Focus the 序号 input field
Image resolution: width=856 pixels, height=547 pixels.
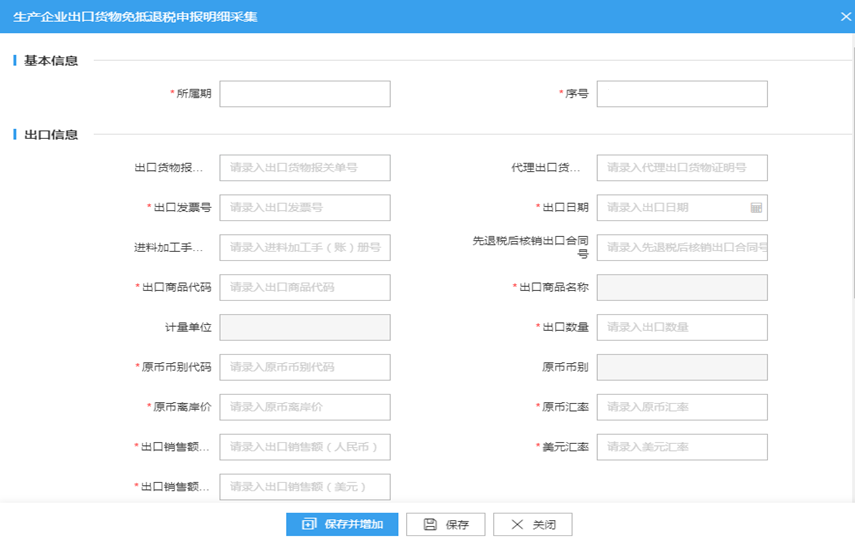point(682,94)
